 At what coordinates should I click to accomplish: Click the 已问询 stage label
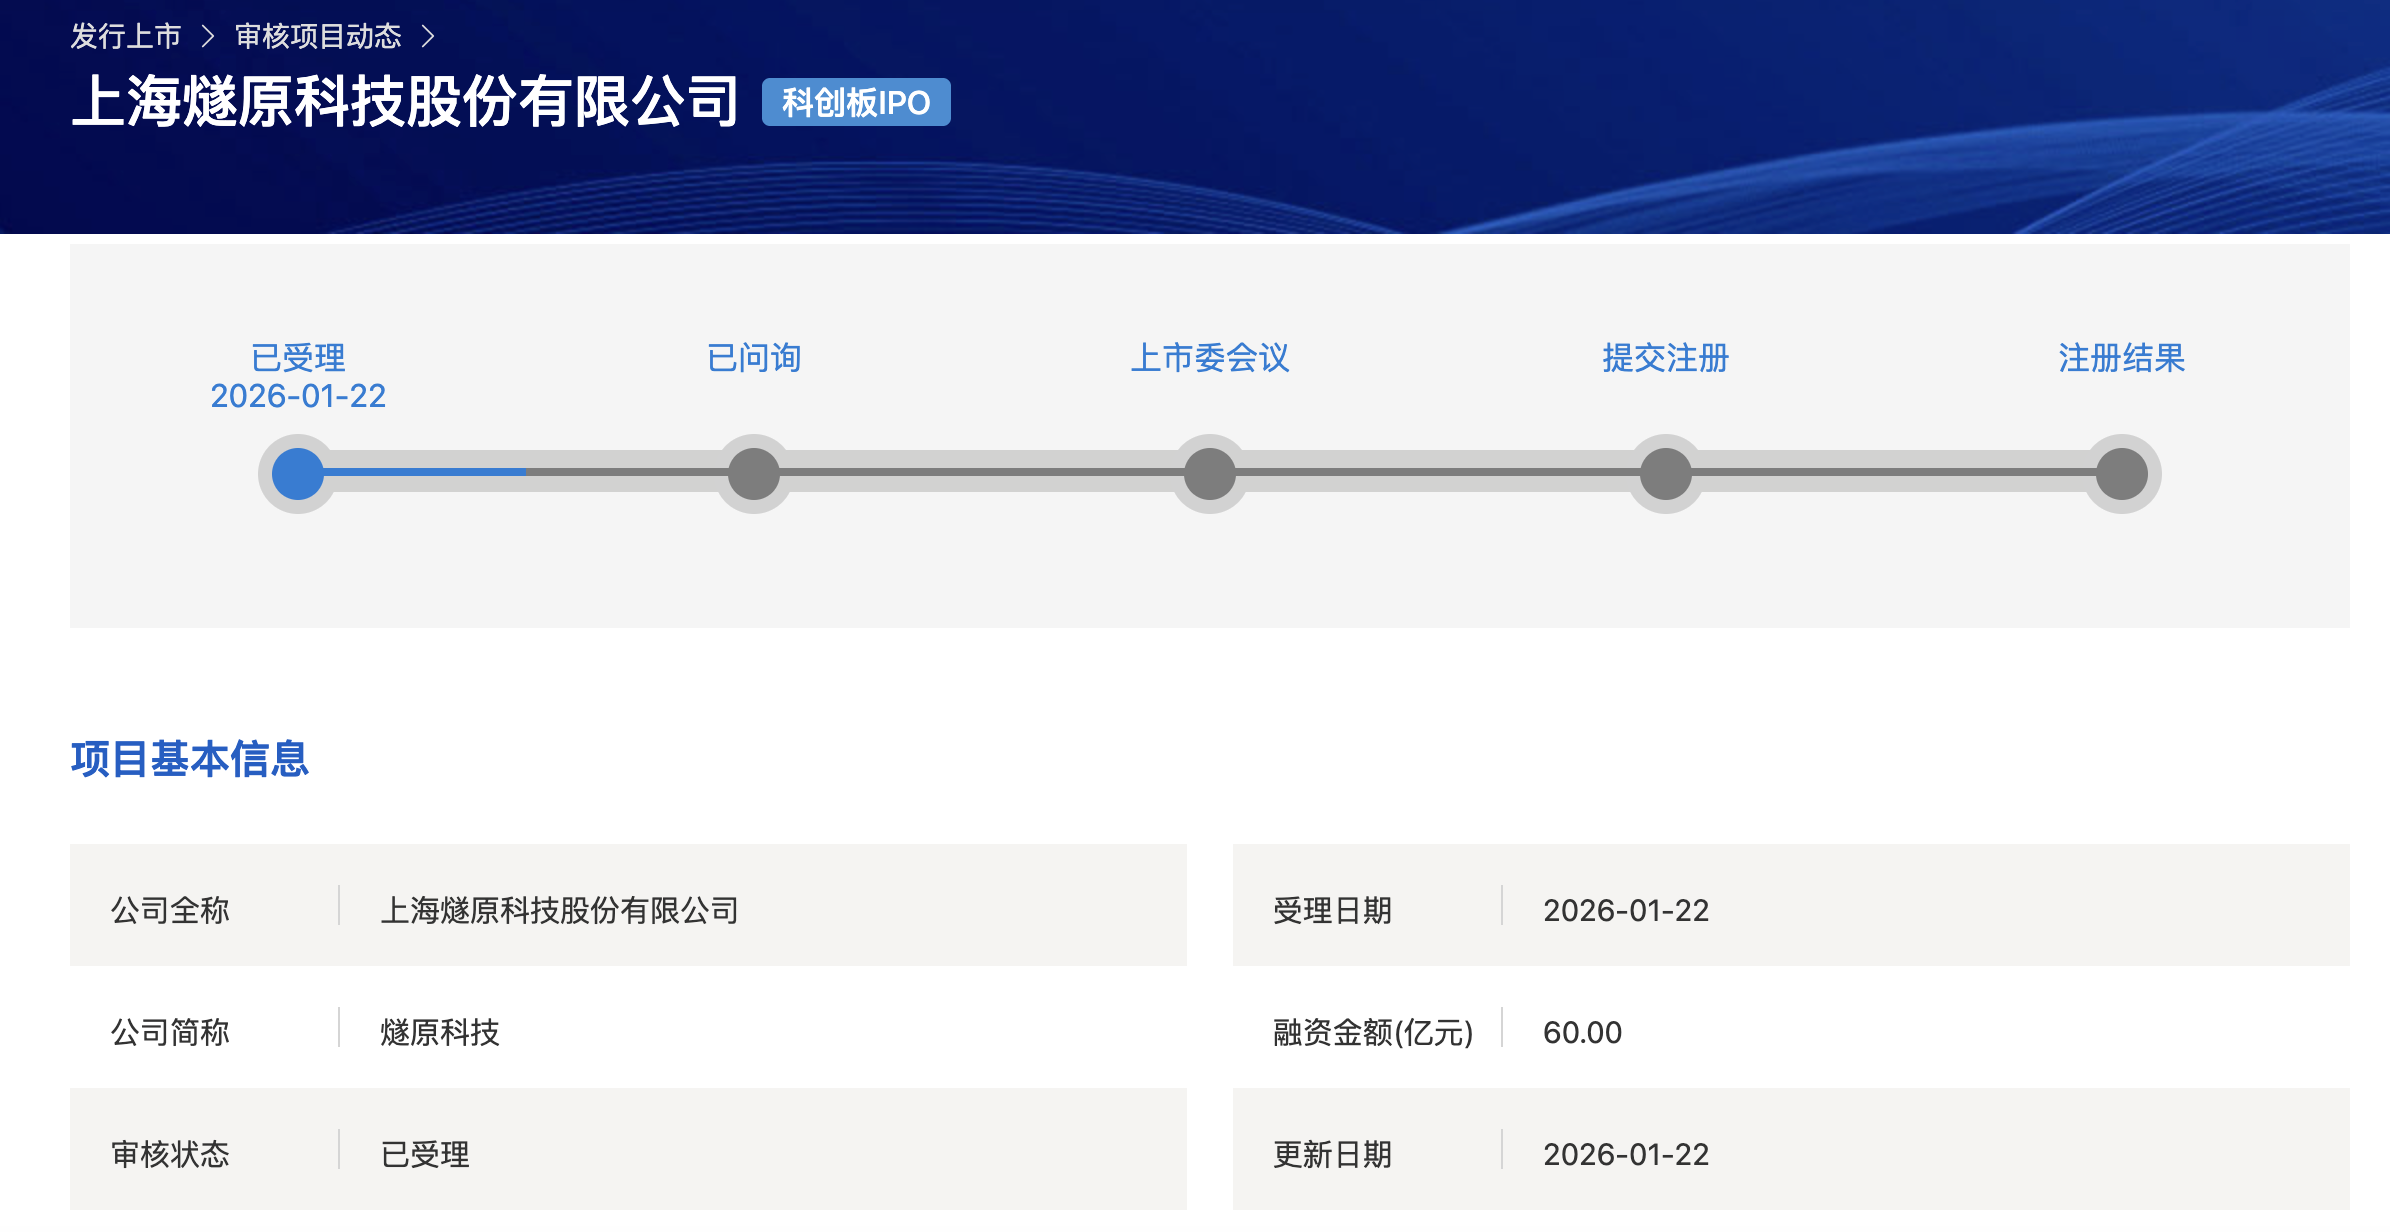[x=754, y=358]
